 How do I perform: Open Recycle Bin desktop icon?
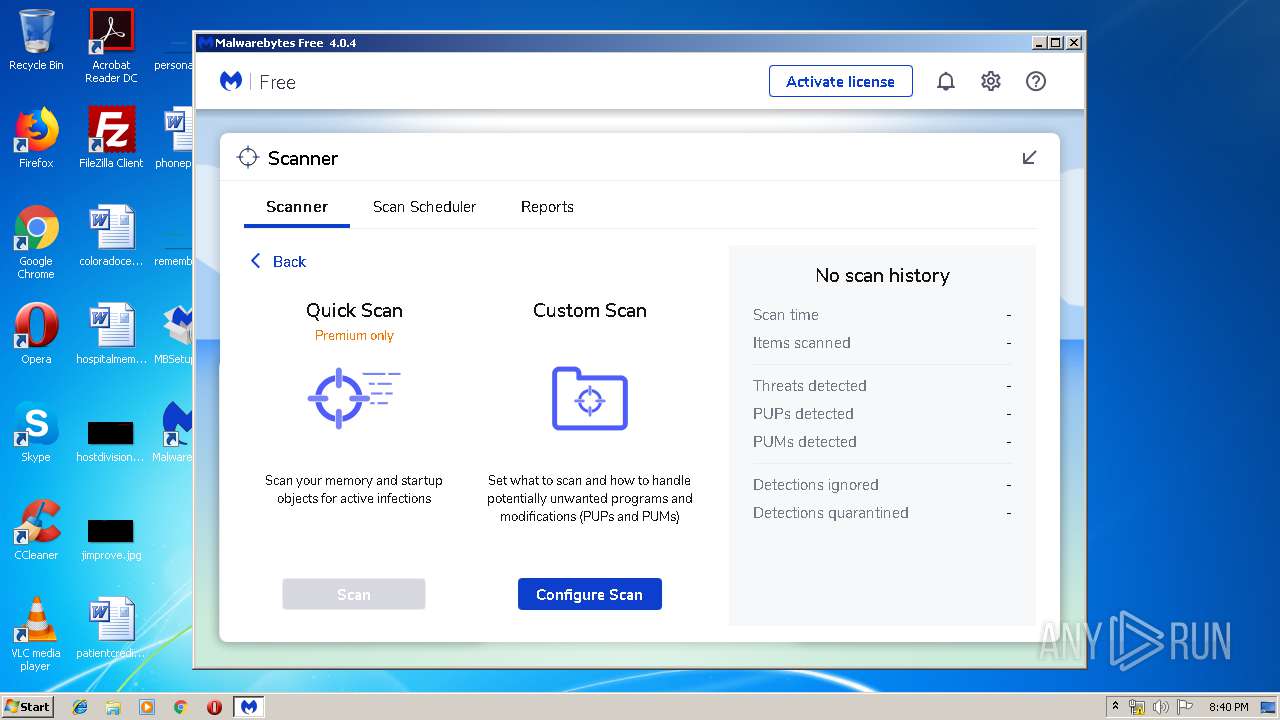pos(36,40)
